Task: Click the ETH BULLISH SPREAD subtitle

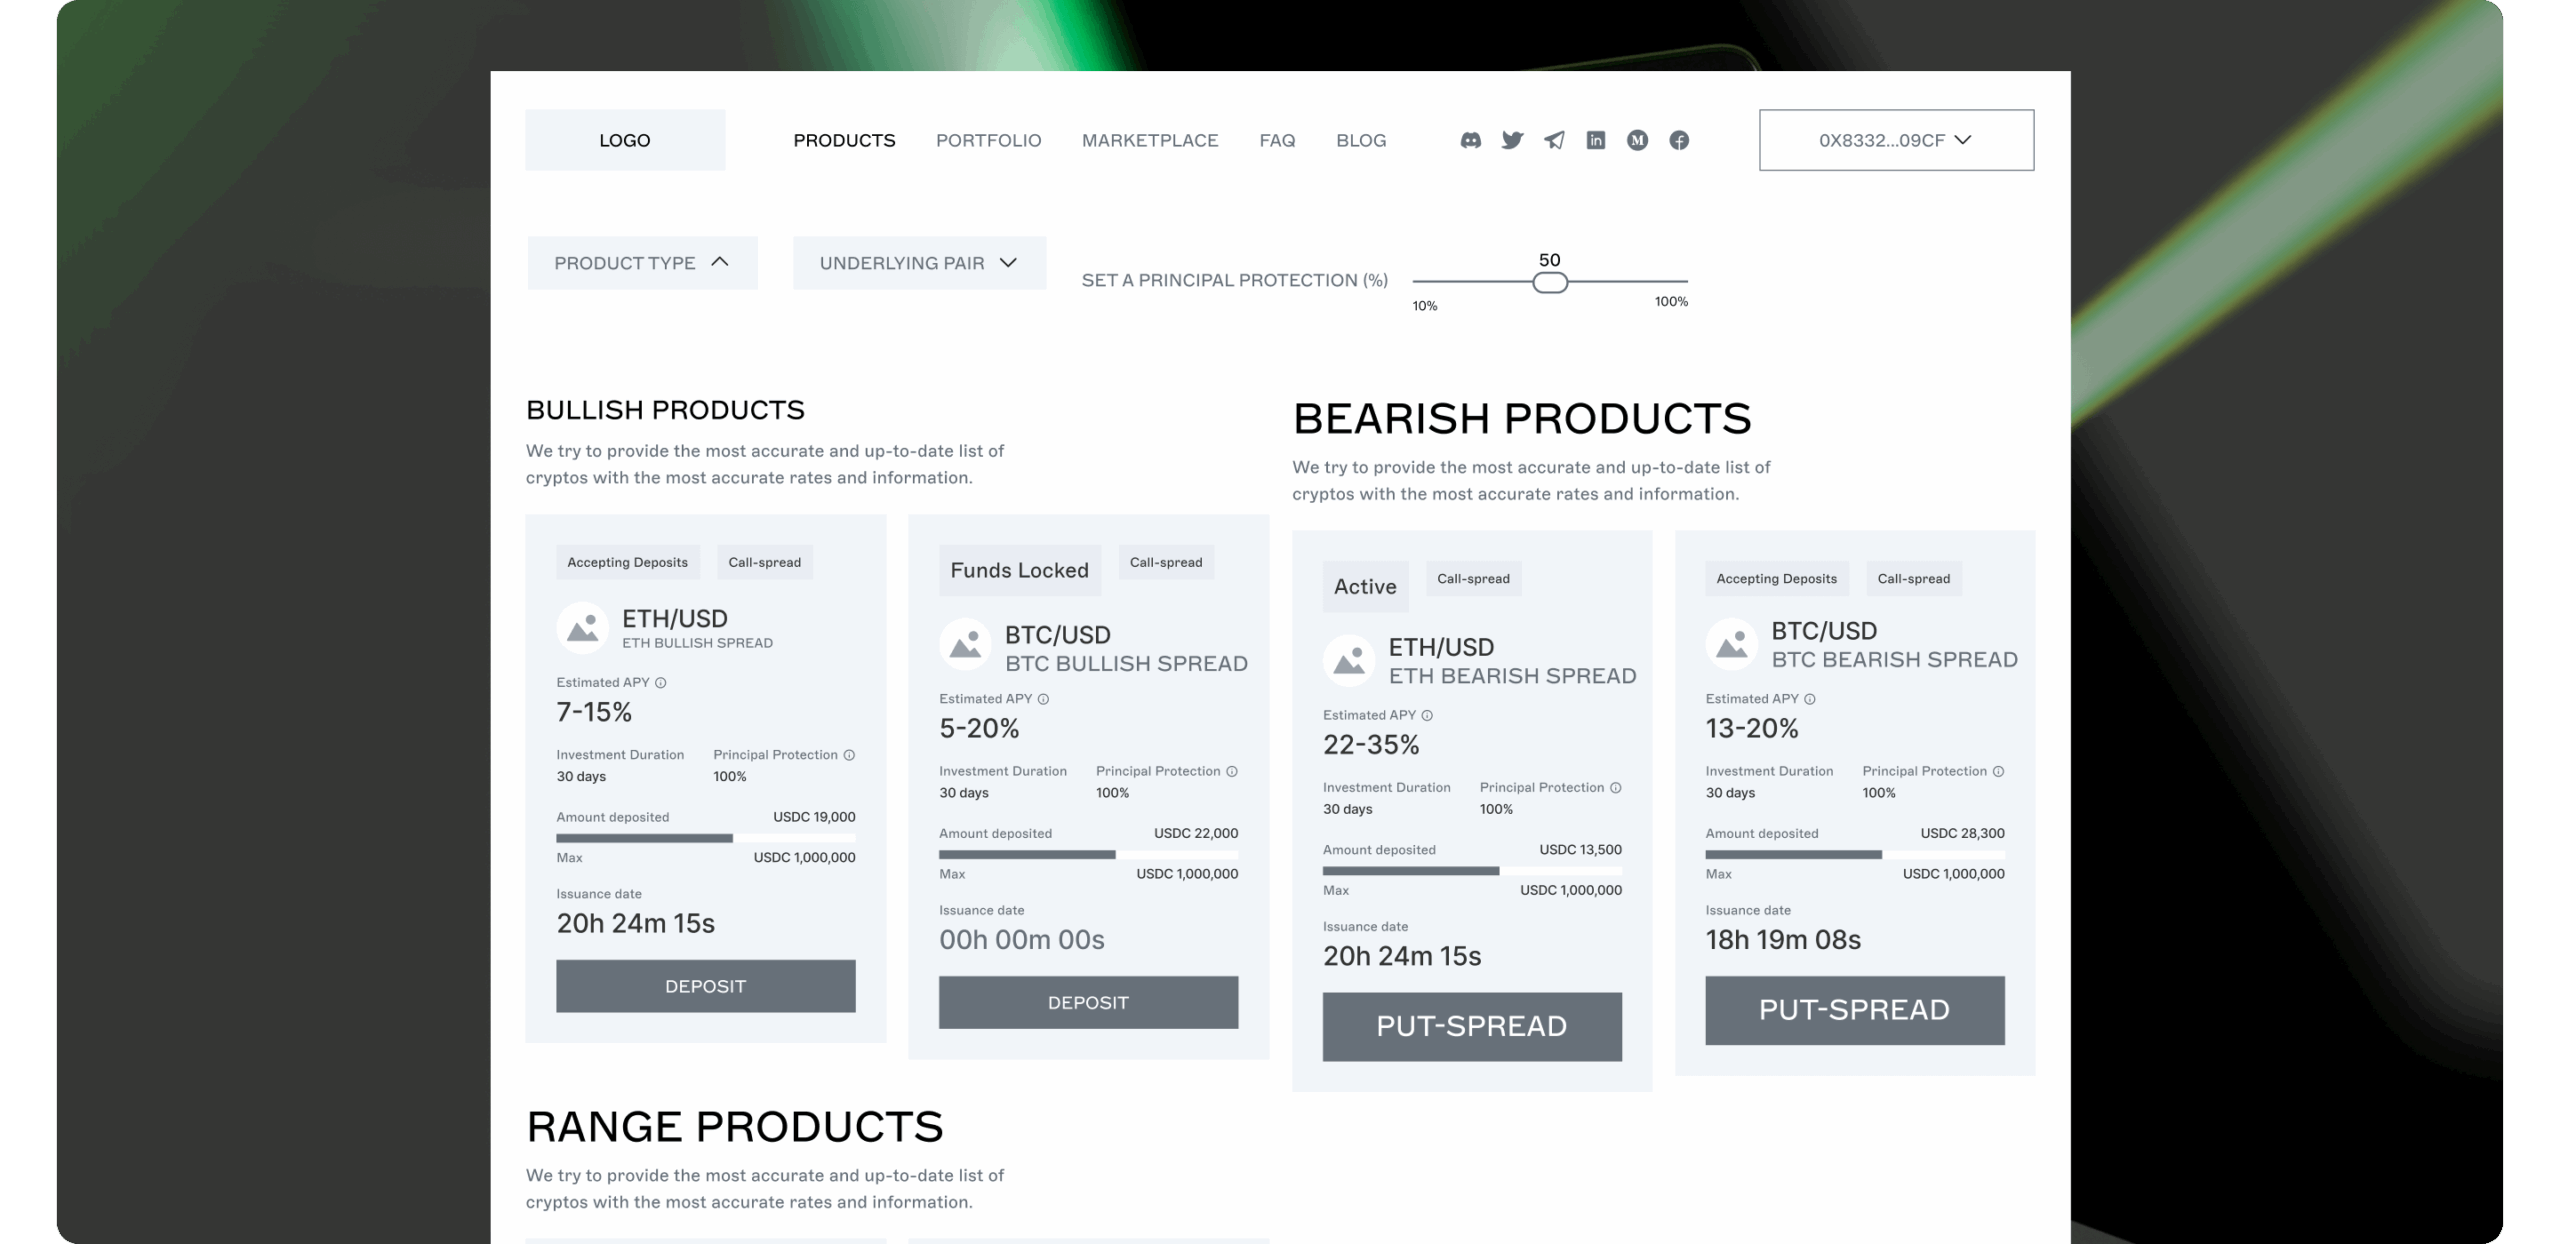Action: coord(697,643)
